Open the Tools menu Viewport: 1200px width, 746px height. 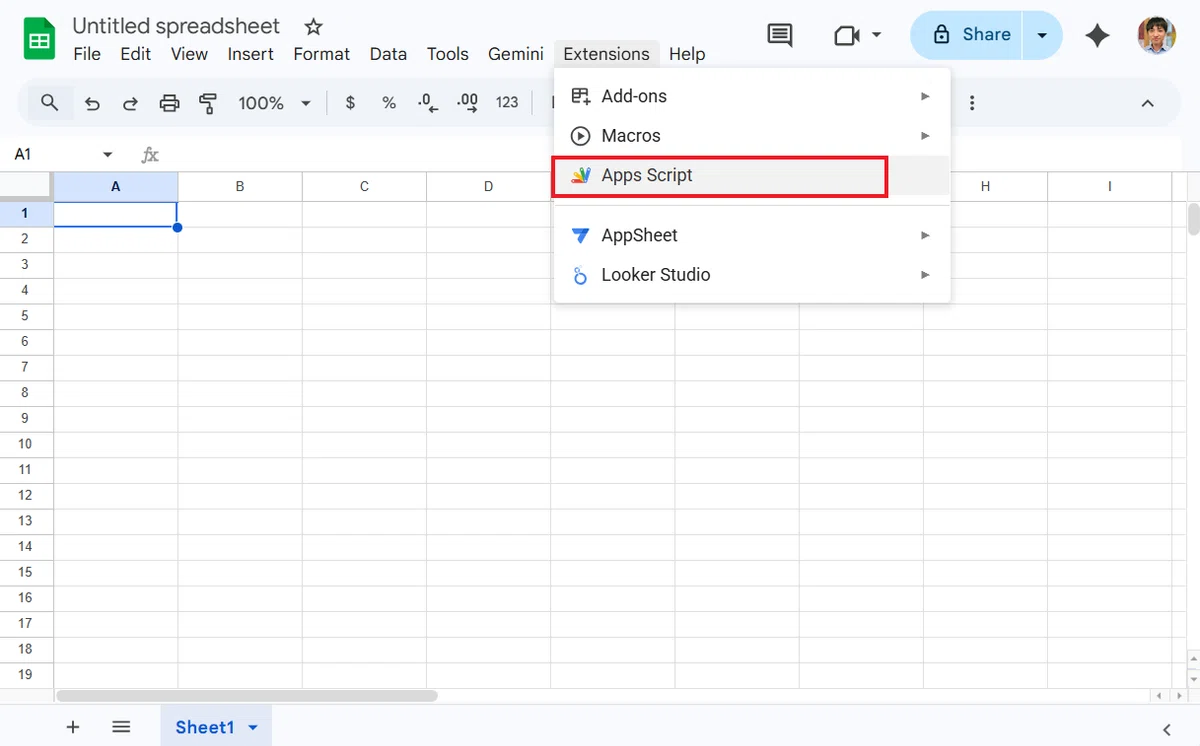[447, 54]
